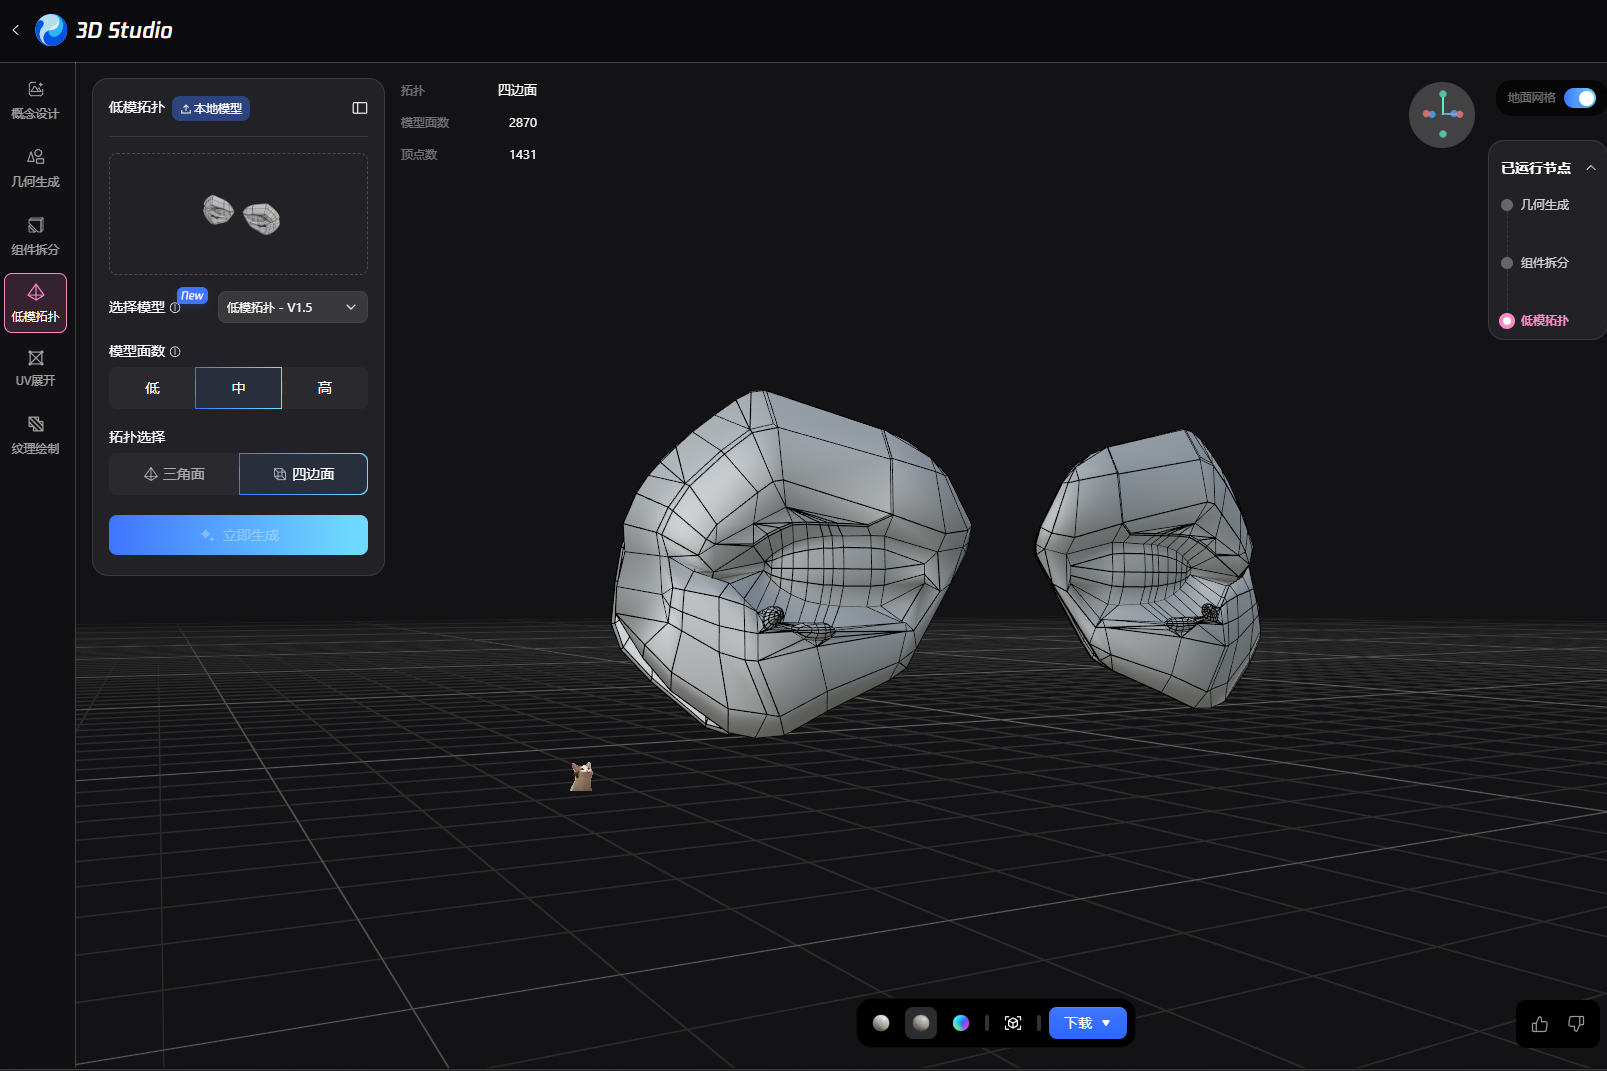
Task: Click the New badge above model selector
Action: tap(192, 296)
